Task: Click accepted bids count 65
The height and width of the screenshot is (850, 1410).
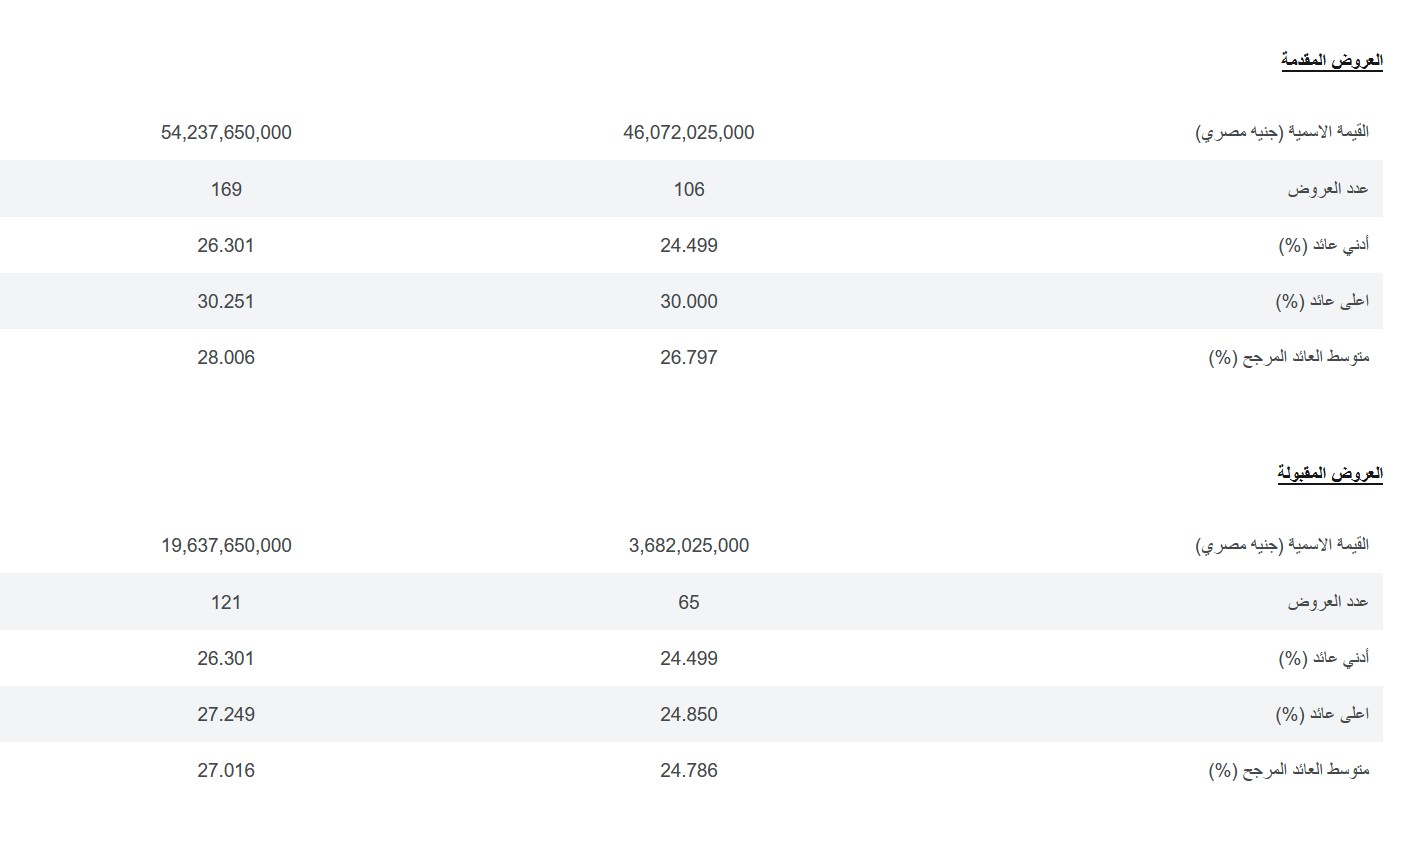Action: click(689, 602)
